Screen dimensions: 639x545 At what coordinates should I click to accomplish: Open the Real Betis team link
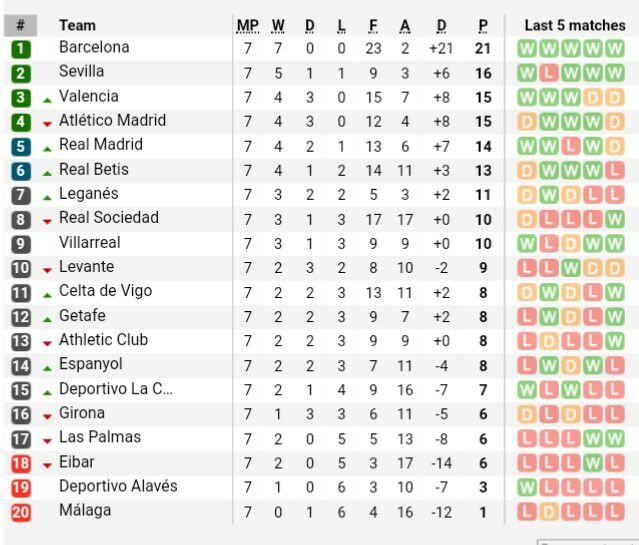tap(94, 169)
